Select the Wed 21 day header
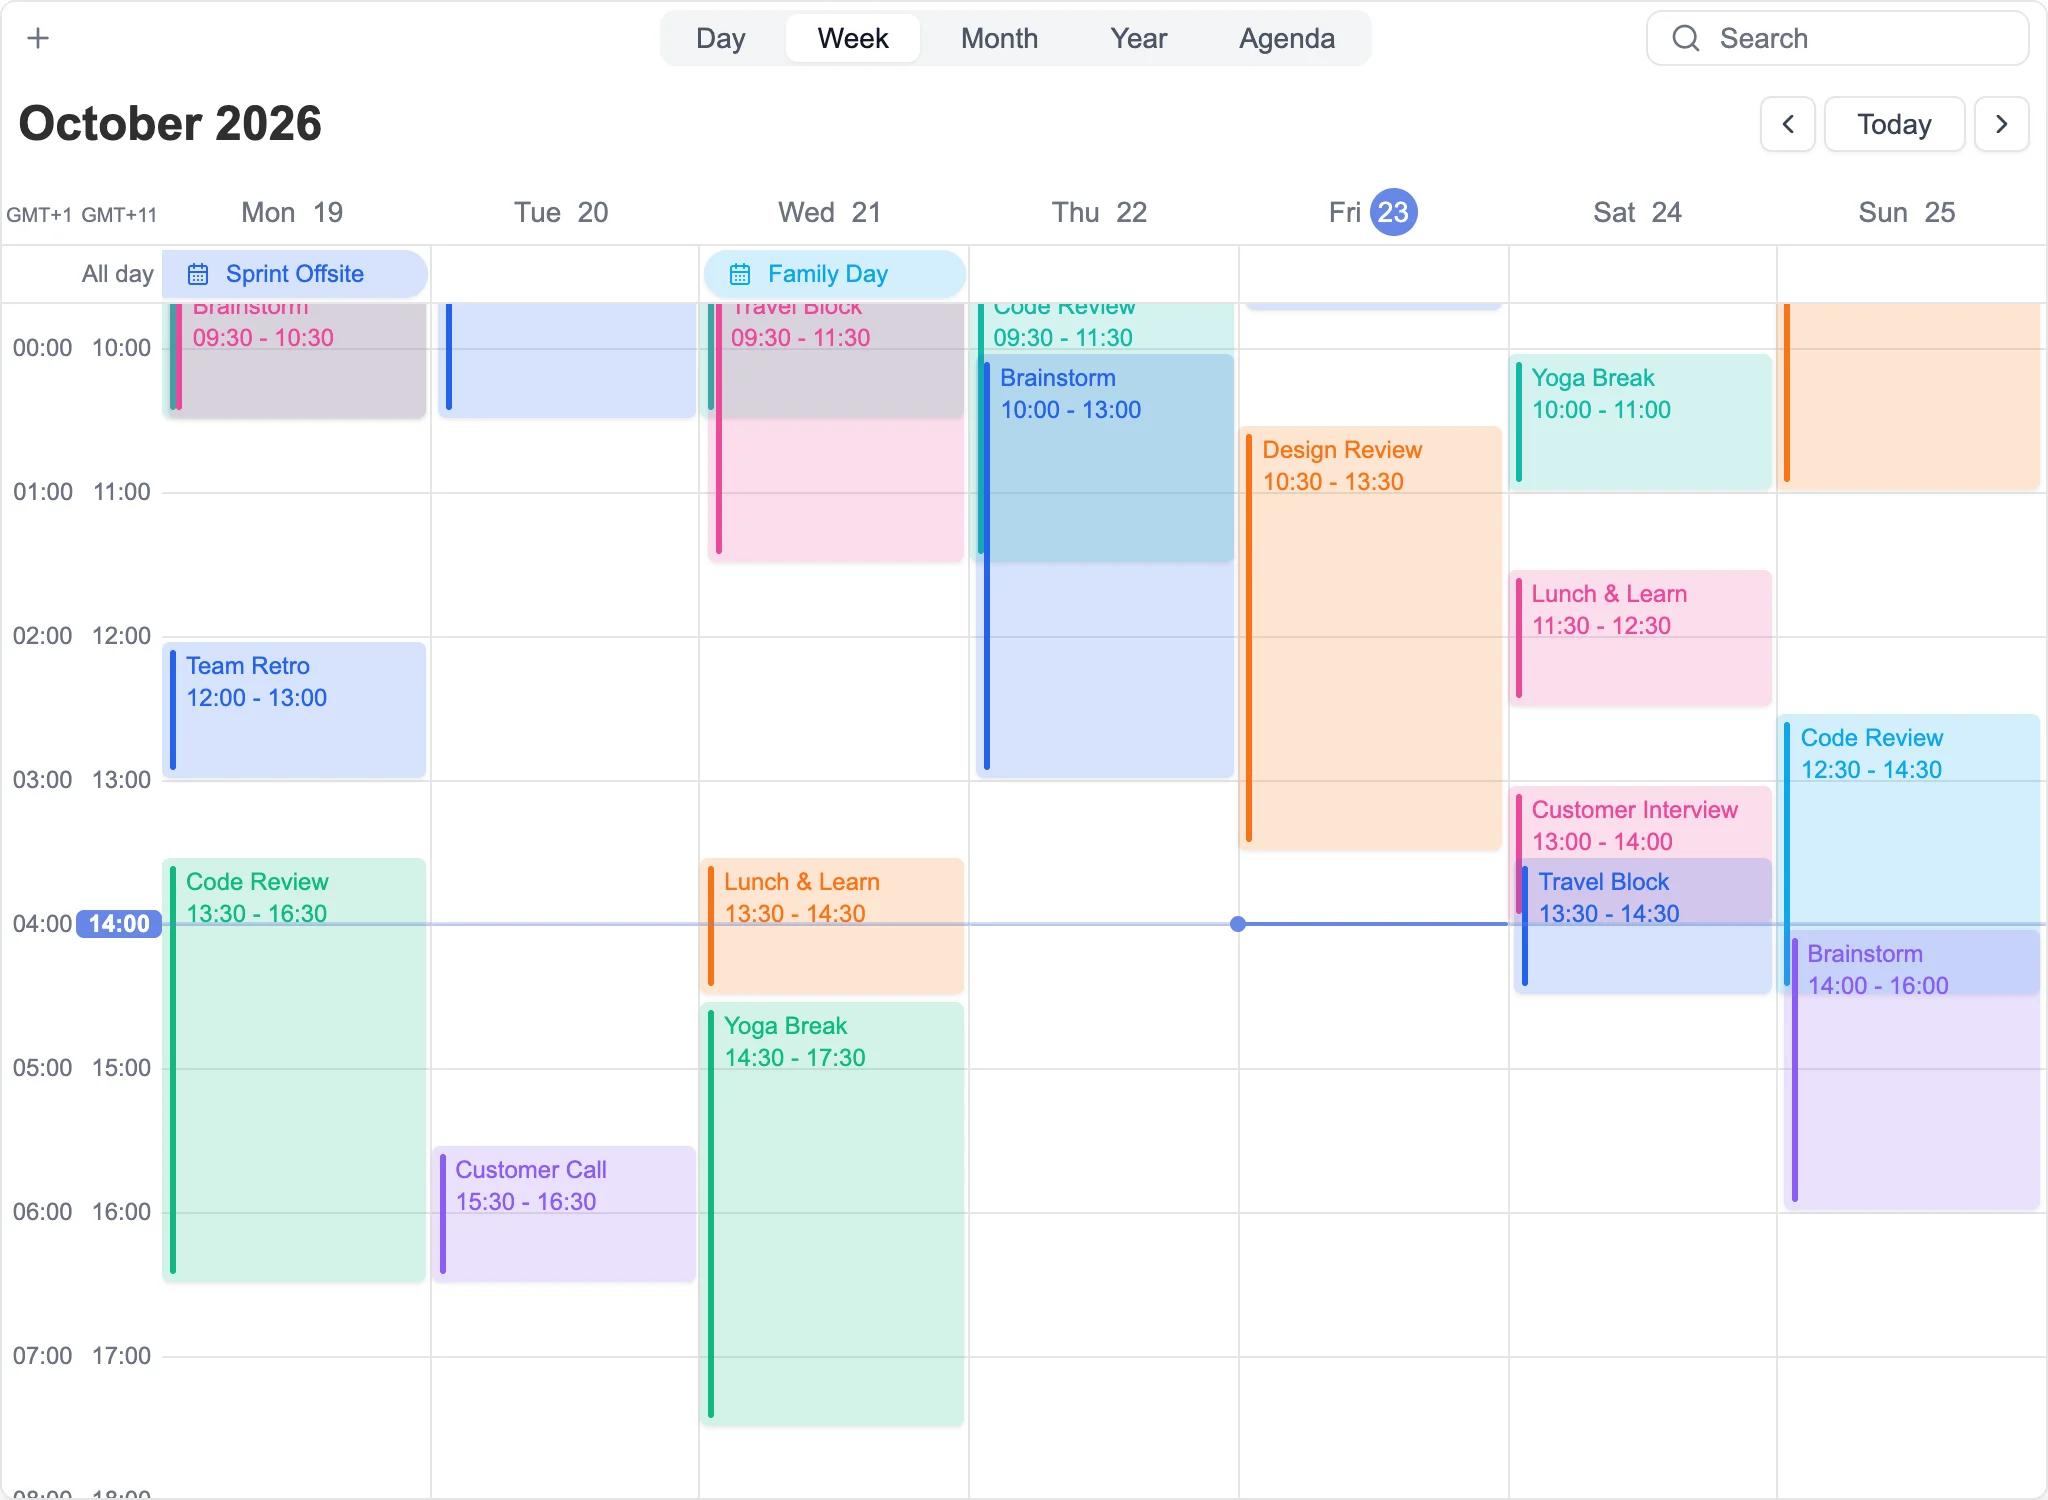Screen dimensions: 2048x1500 (x=830, y=212)
